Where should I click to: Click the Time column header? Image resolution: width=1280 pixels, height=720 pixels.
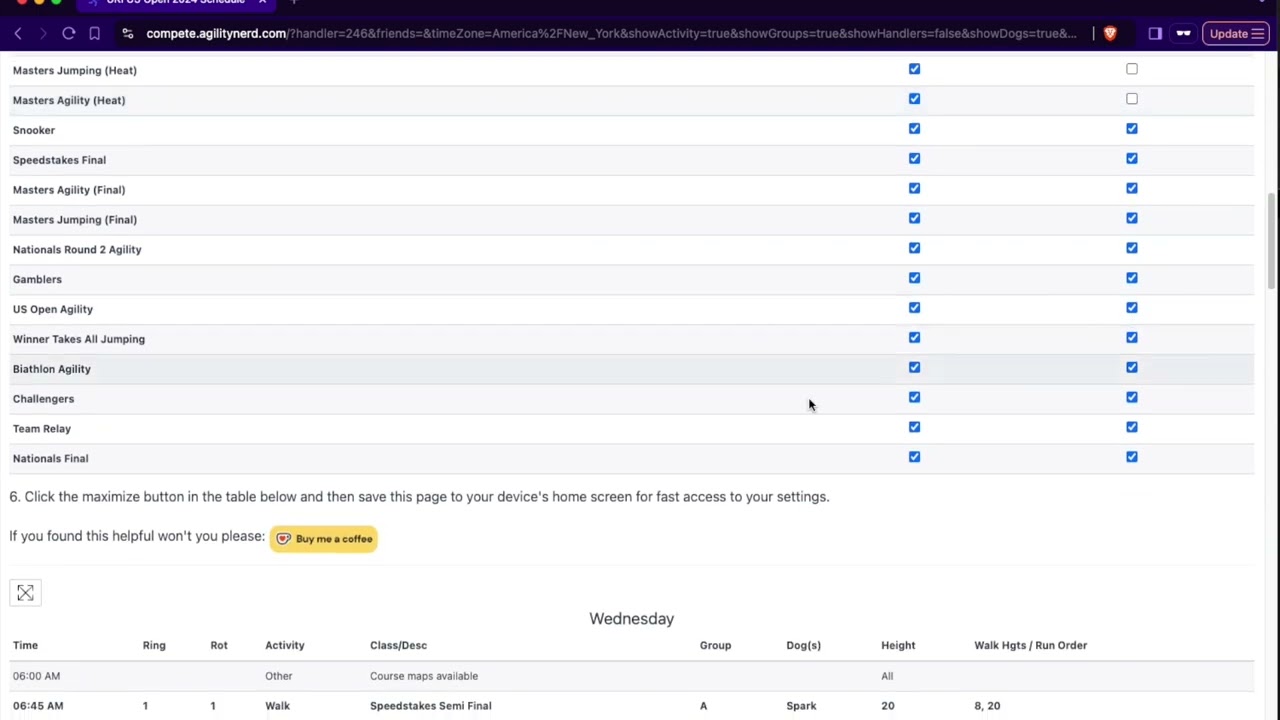click(25, 646)
